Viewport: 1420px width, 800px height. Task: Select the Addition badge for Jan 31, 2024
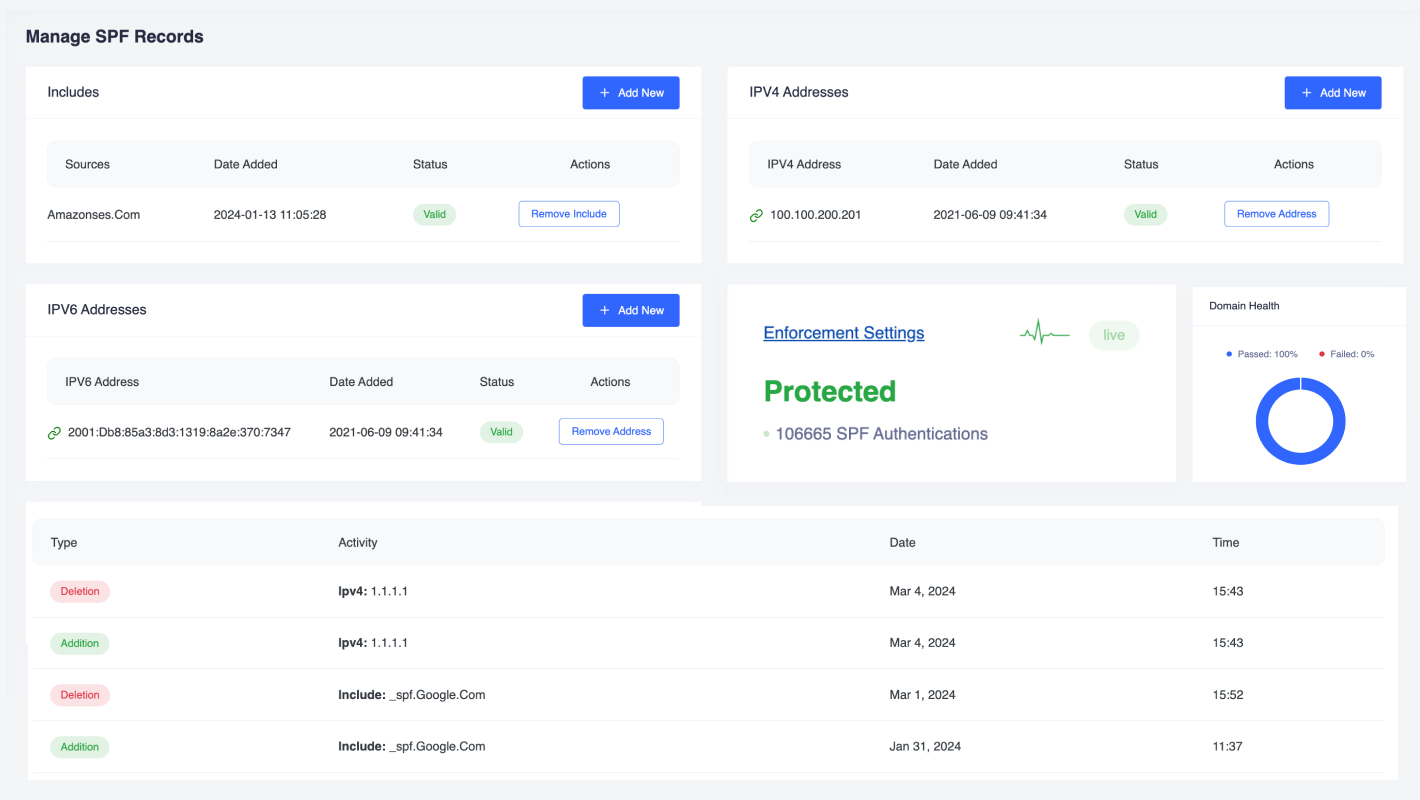[80, 747]
